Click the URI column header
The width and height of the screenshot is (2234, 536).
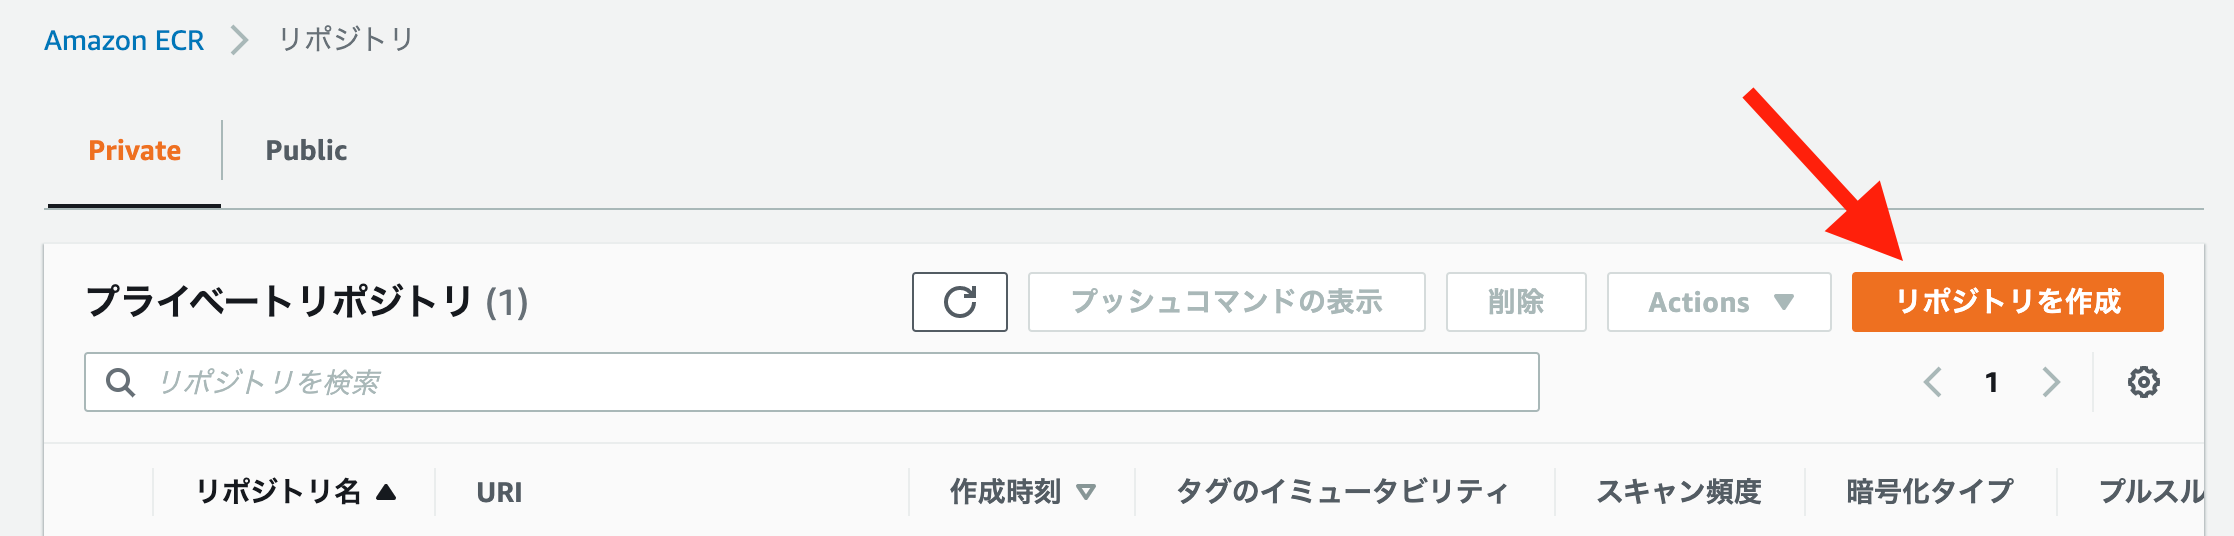pos(499,492)
